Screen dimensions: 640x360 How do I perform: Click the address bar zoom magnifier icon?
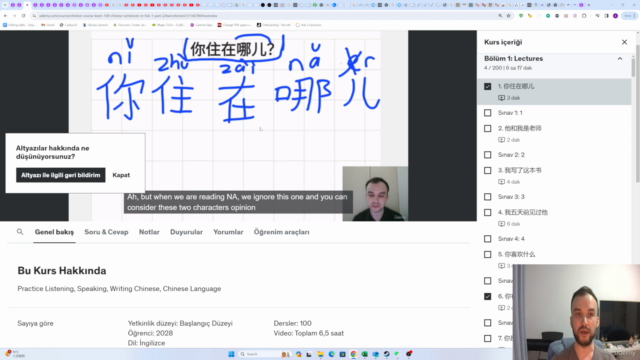click(500, 16)
